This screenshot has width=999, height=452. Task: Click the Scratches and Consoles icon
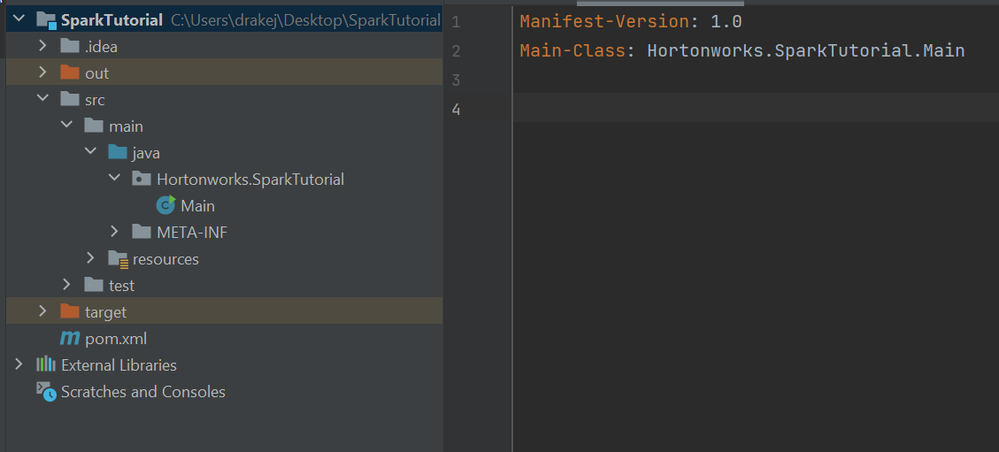pos(46,391)
